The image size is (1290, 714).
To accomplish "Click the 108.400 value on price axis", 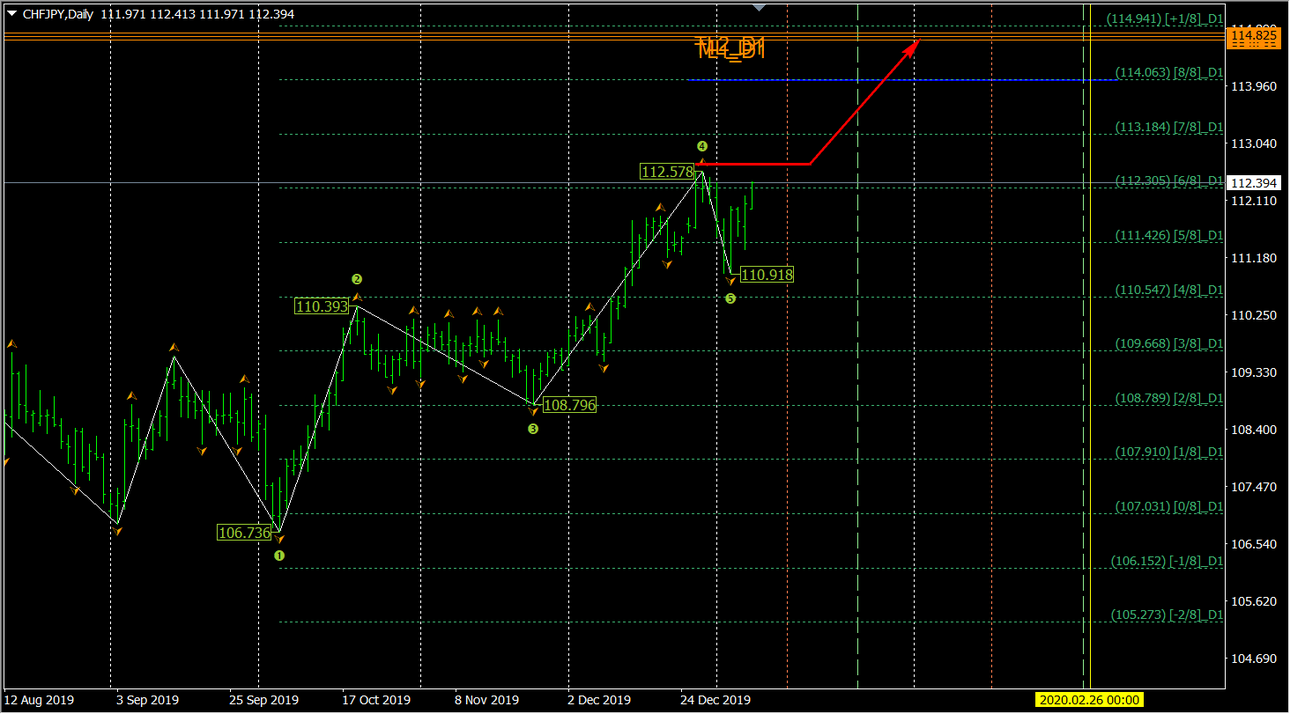I will pos(1254,429).
